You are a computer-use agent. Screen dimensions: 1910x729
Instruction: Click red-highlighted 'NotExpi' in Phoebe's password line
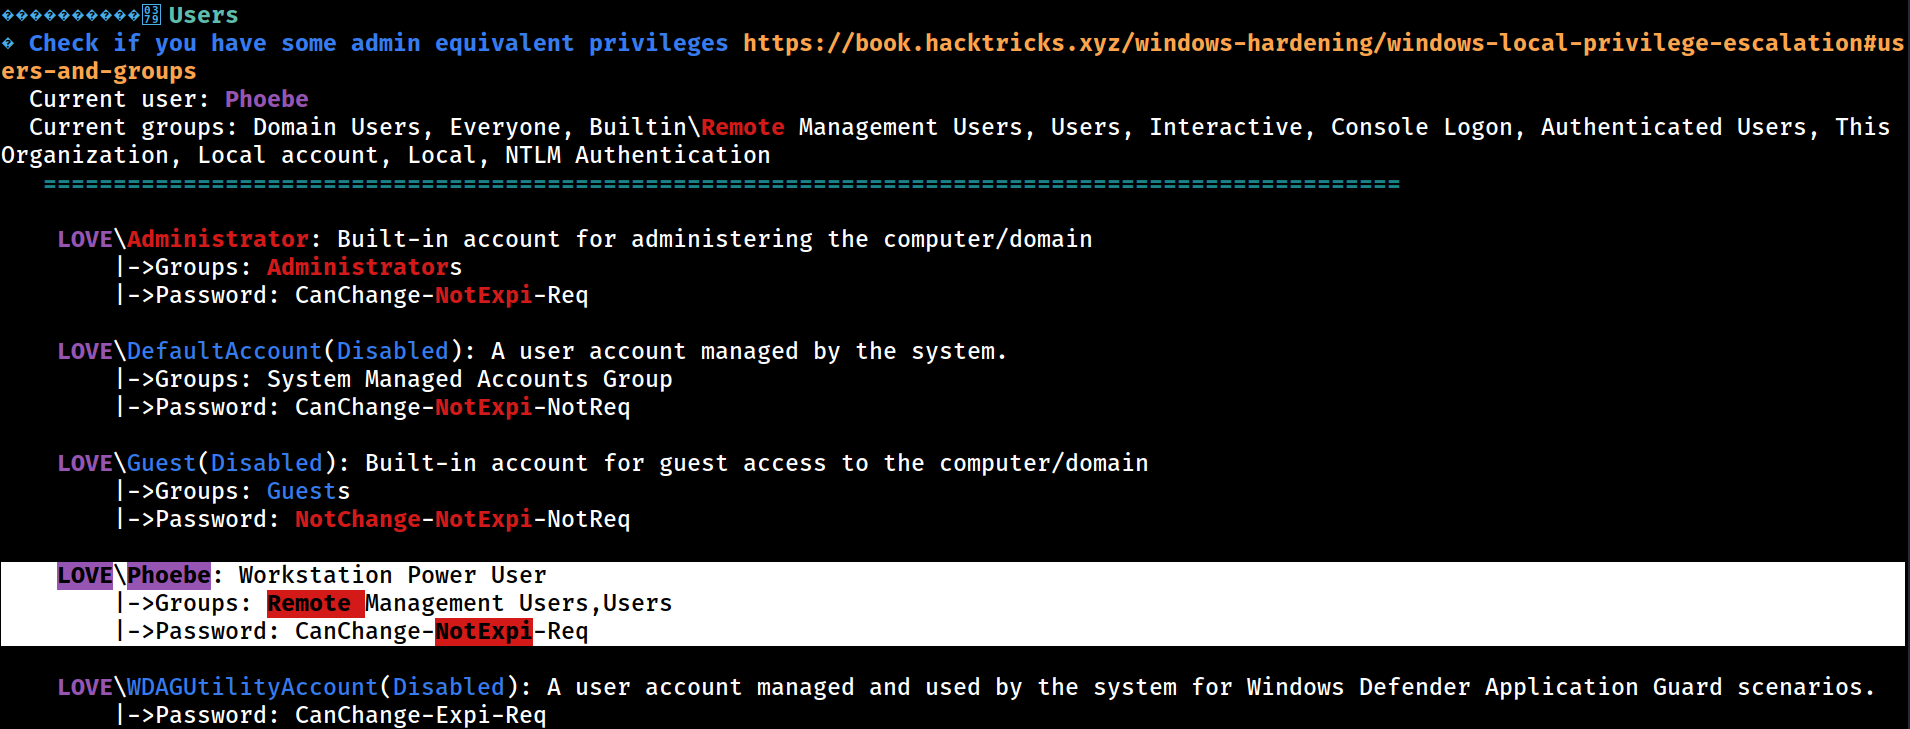pos(484,631)
